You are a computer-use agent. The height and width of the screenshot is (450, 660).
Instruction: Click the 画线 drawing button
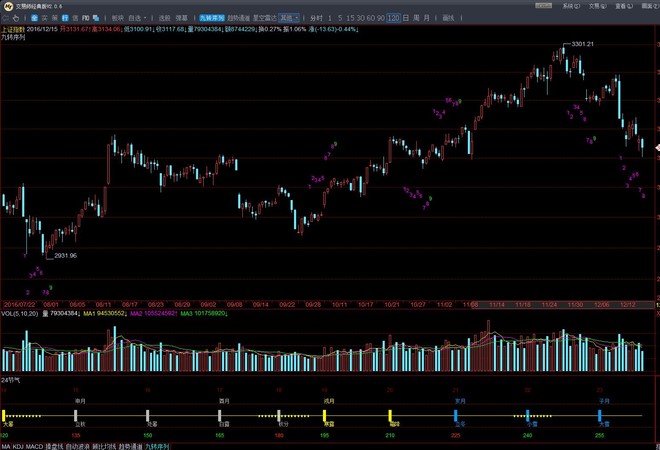[x=448, y=18]
